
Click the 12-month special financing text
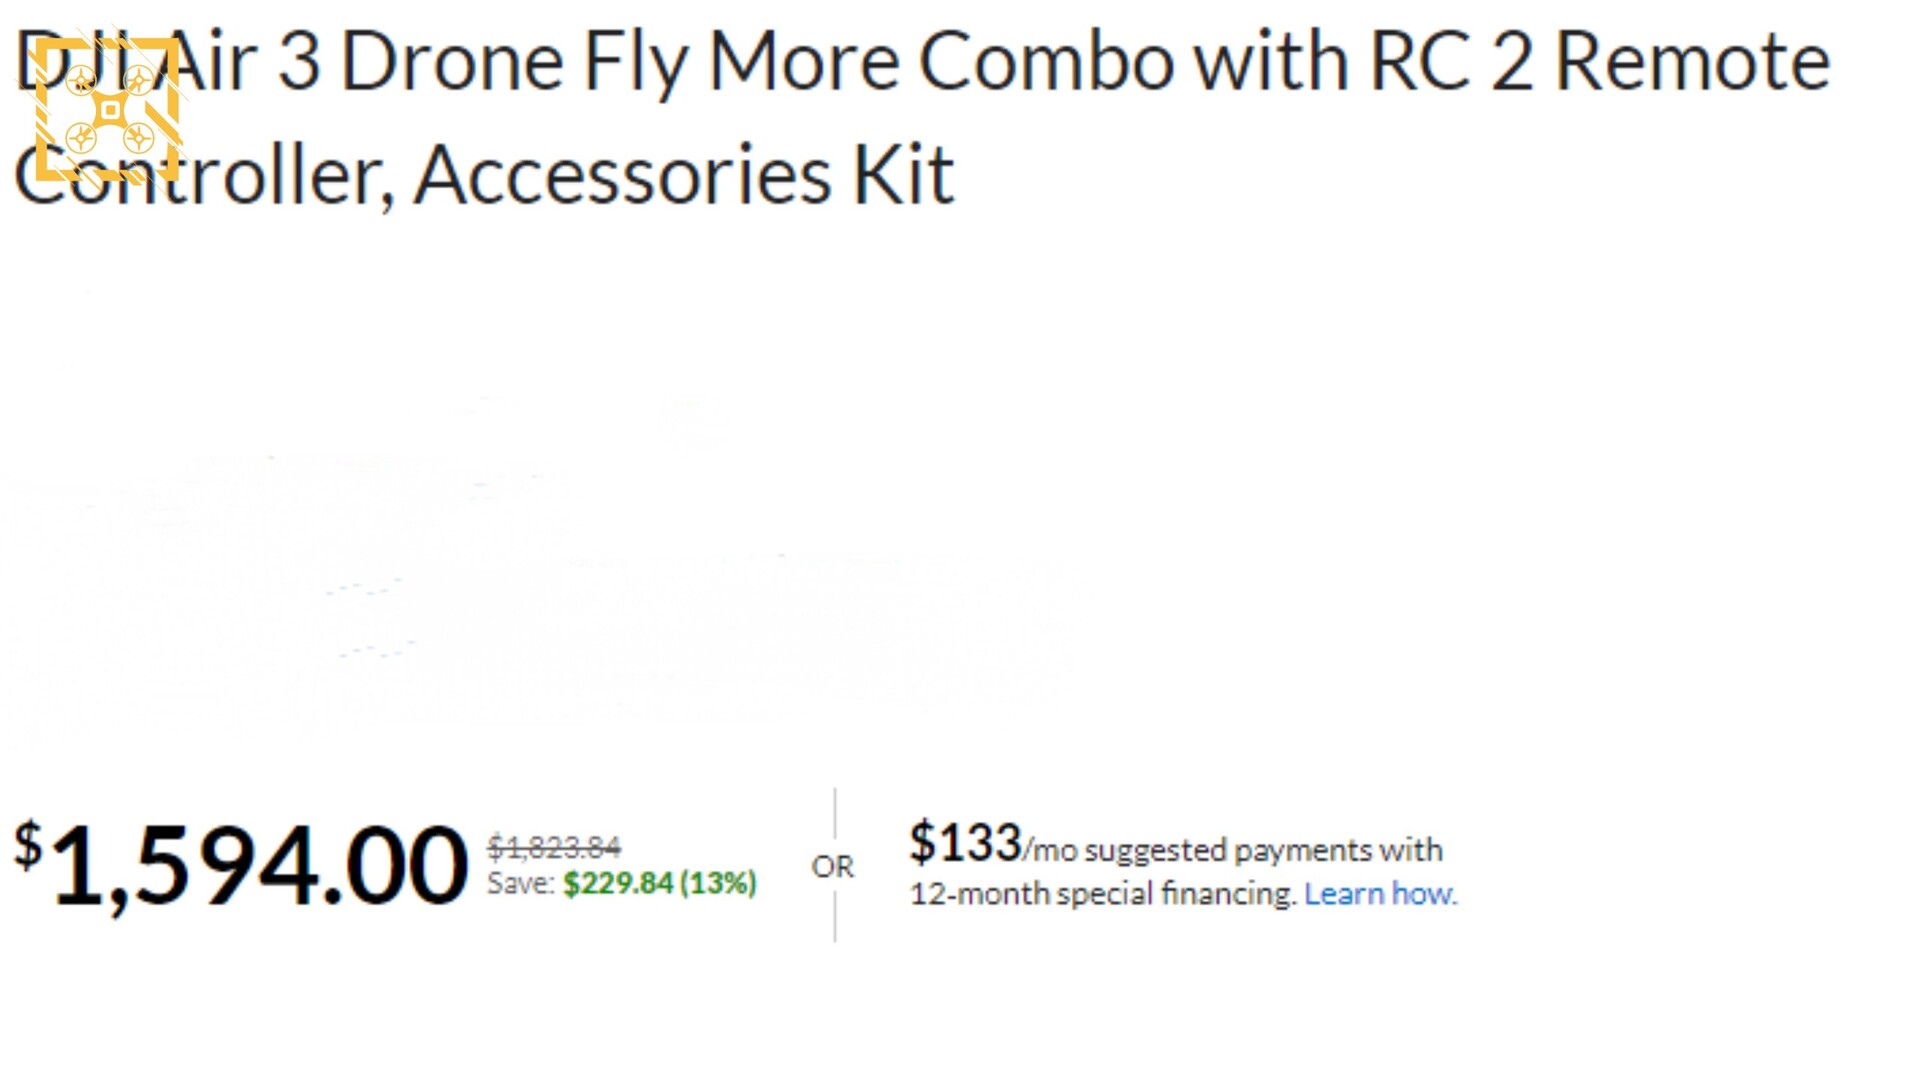click(1103, 893)
